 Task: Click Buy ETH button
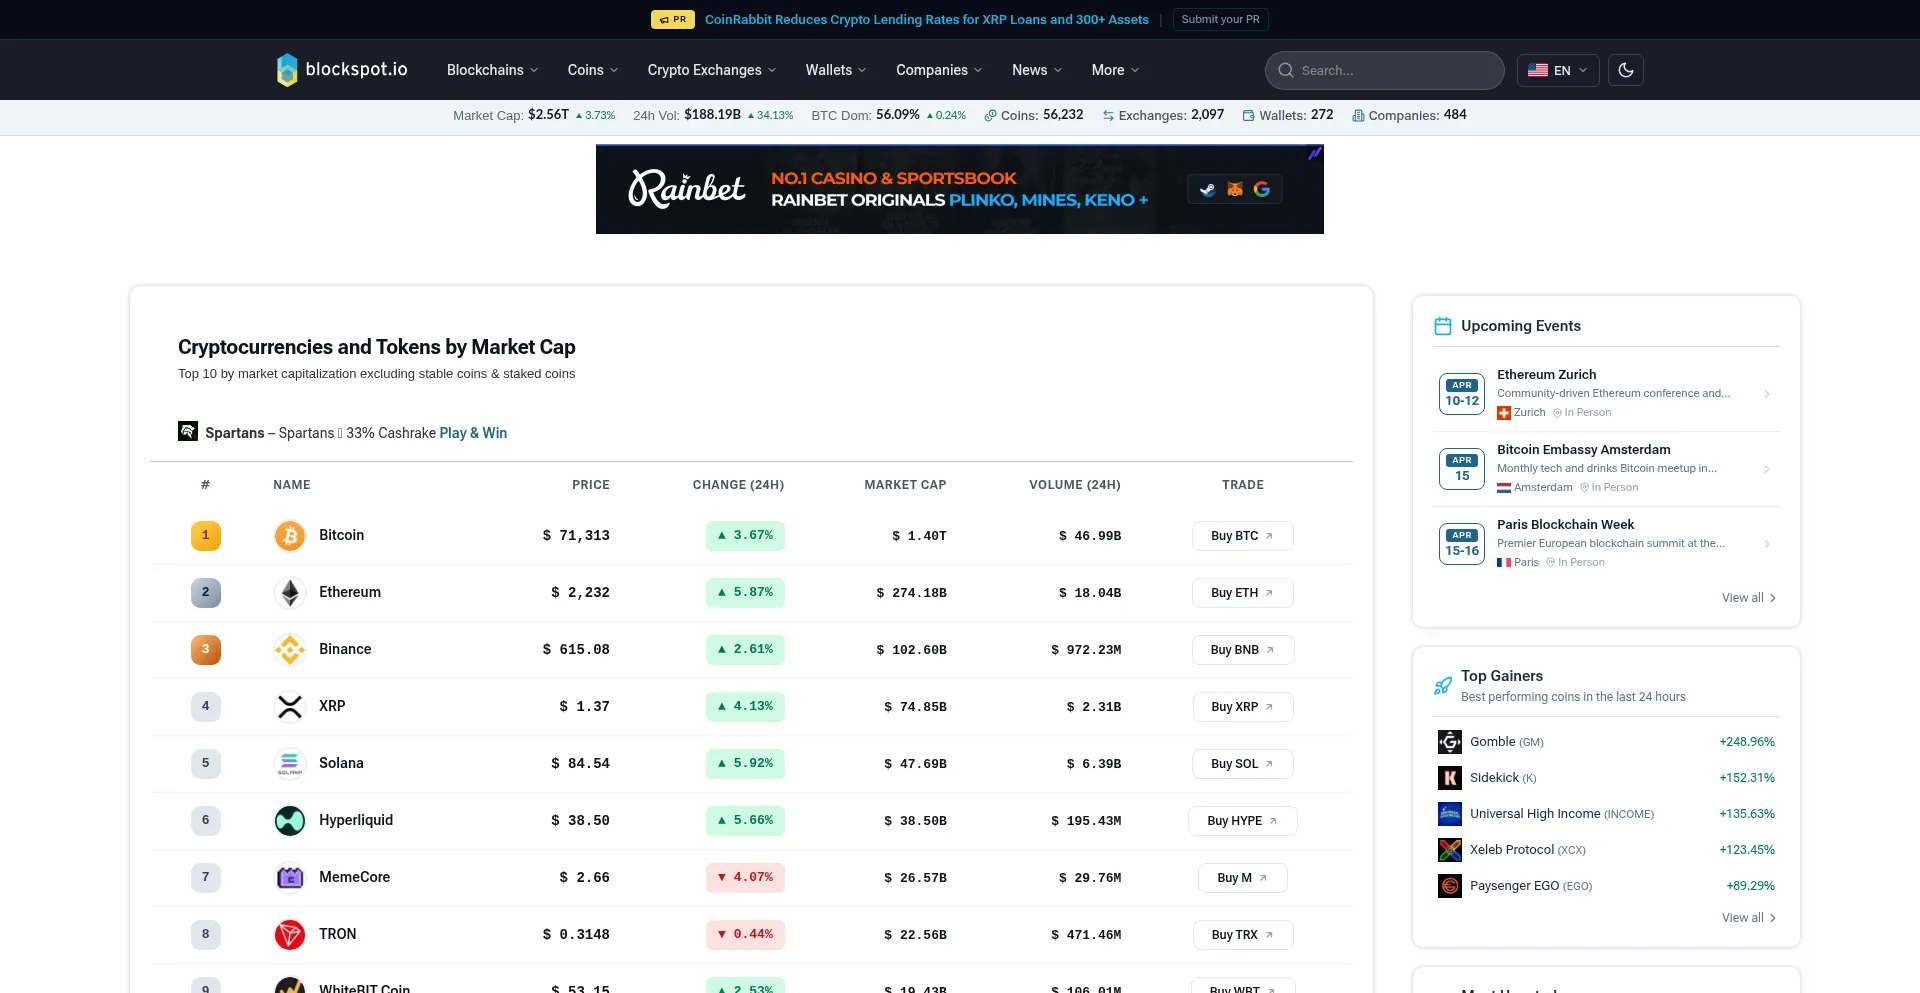click(x=1242, y=593)
